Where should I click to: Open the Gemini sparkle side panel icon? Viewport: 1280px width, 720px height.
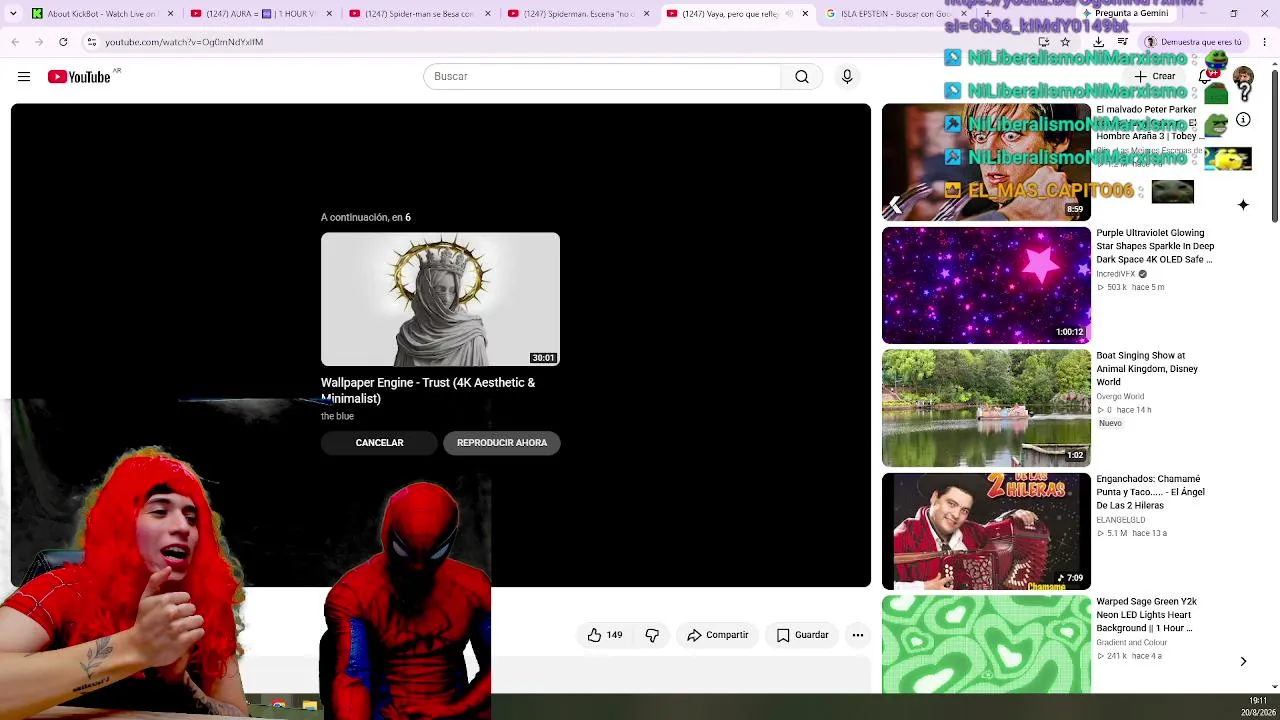1243,205
